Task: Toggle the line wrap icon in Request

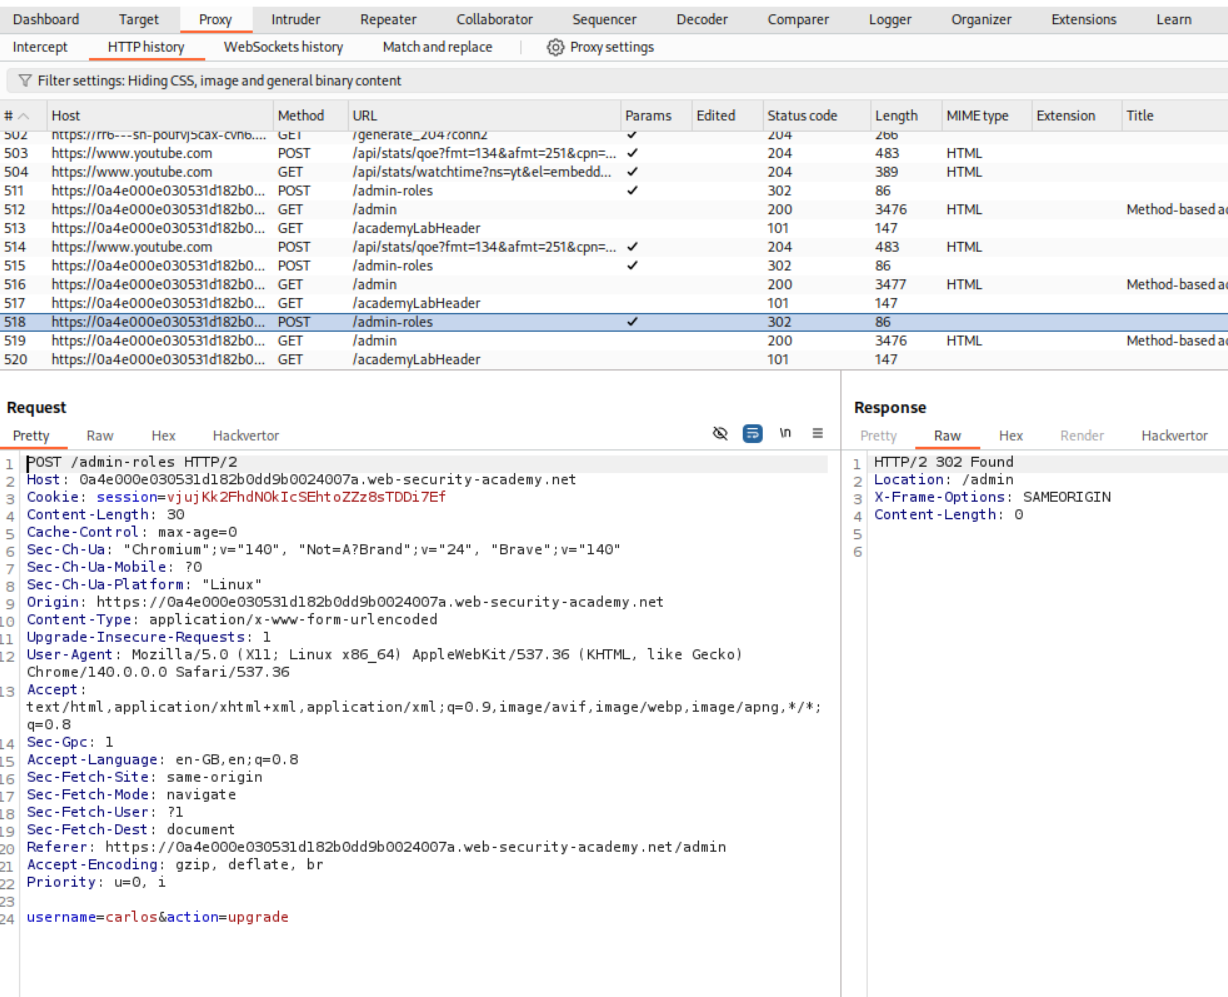Action: click(x=752, y=433)
